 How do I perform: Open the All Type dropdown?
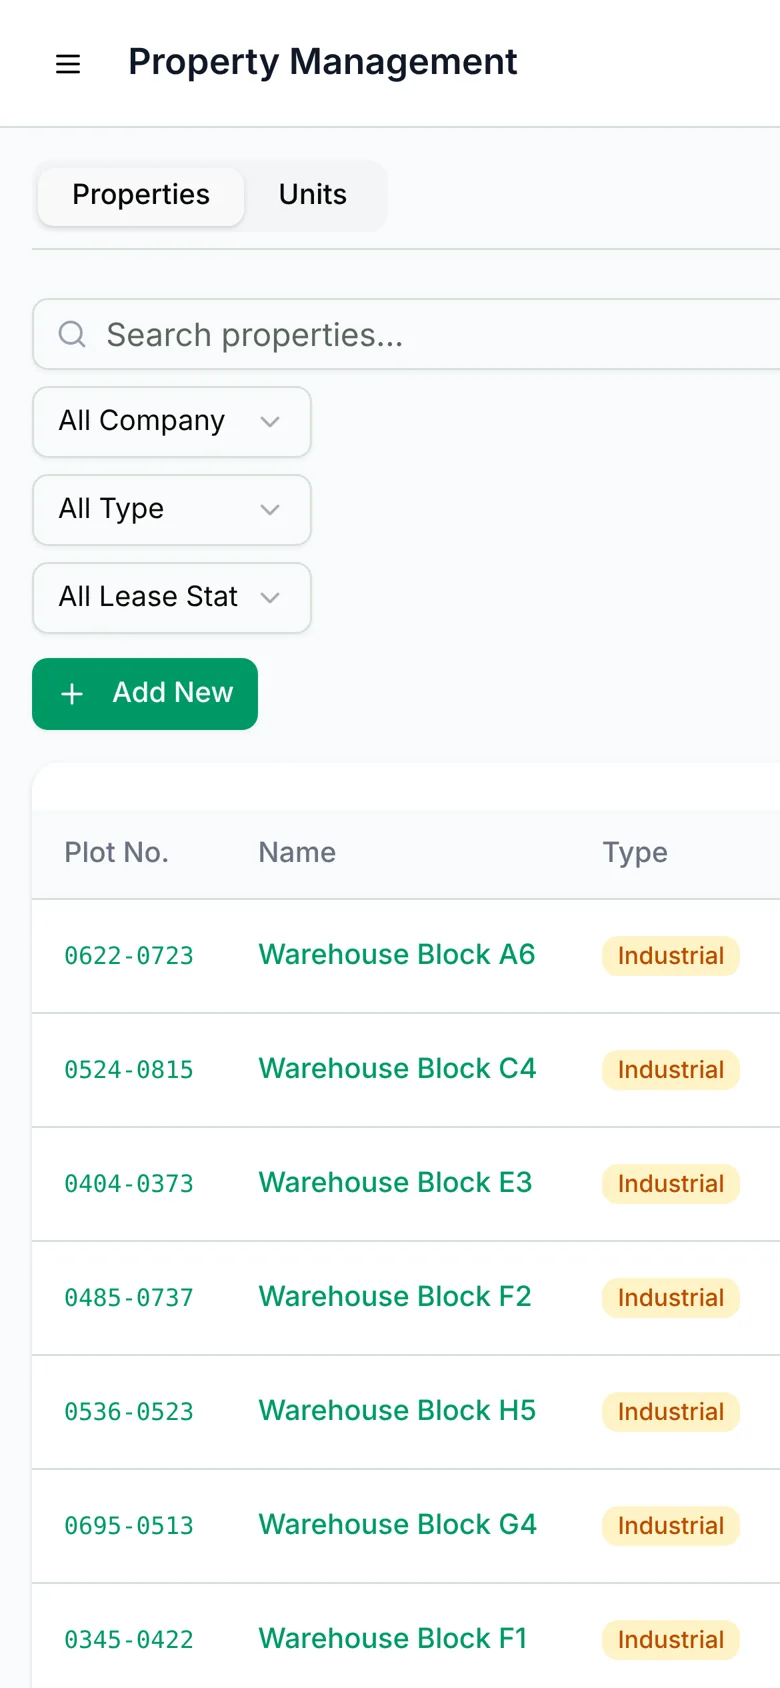[172, 510]
